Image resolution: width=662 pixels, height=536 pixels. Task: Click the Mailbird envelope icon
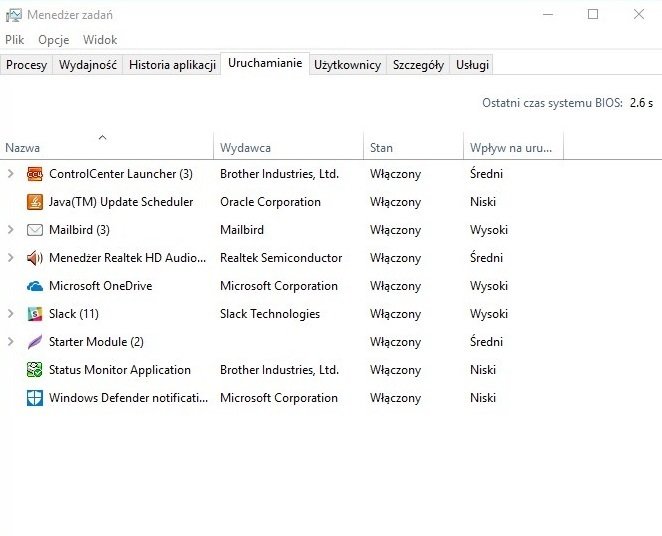[x=35, y=230]
